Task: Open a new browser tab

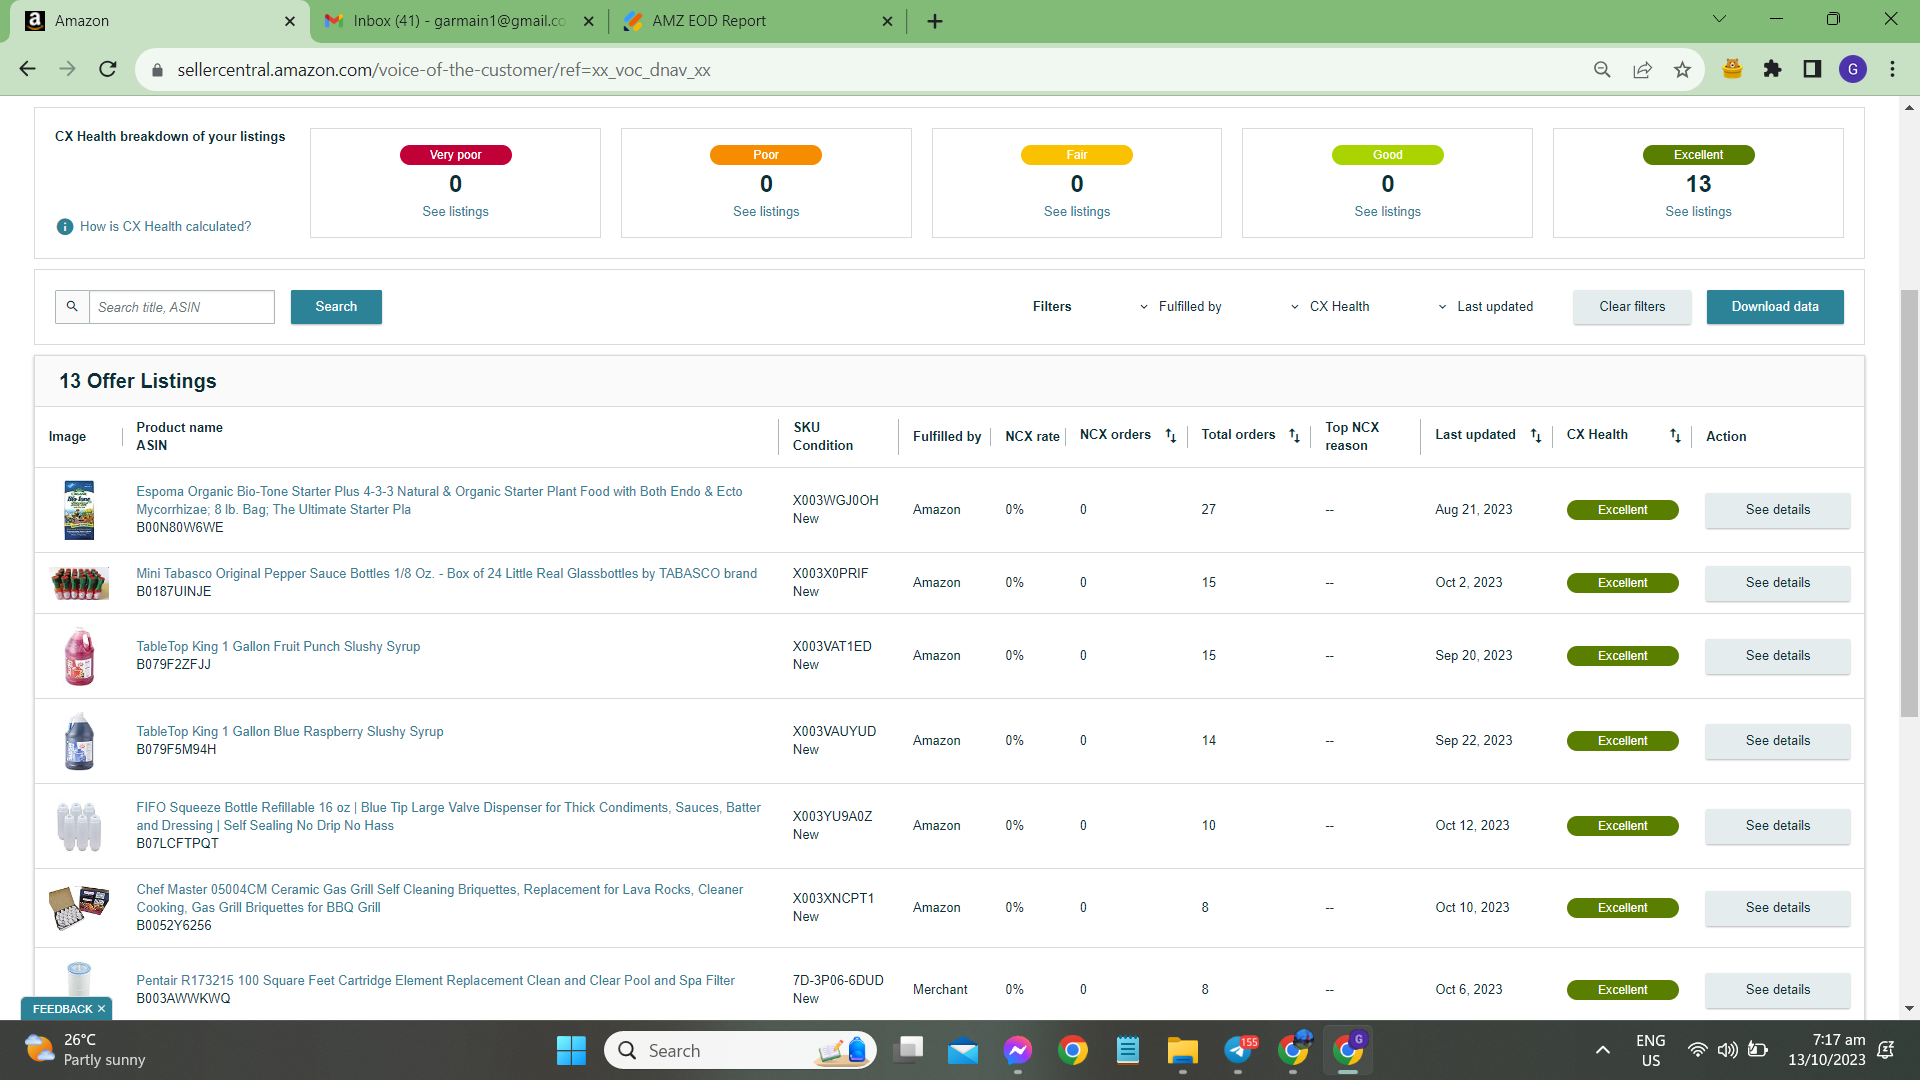Action: point(935,21)
